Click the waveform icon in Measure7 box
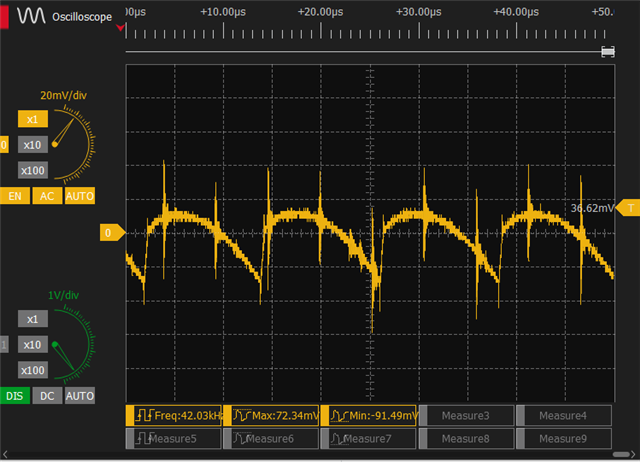This screenshot has width=640, height=462. click(340, 438)
